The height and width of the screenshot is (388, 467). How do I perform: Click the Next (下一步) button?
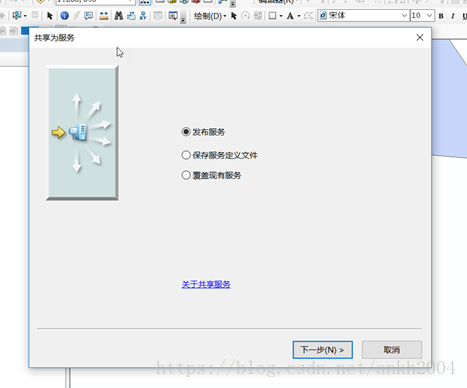322,350
